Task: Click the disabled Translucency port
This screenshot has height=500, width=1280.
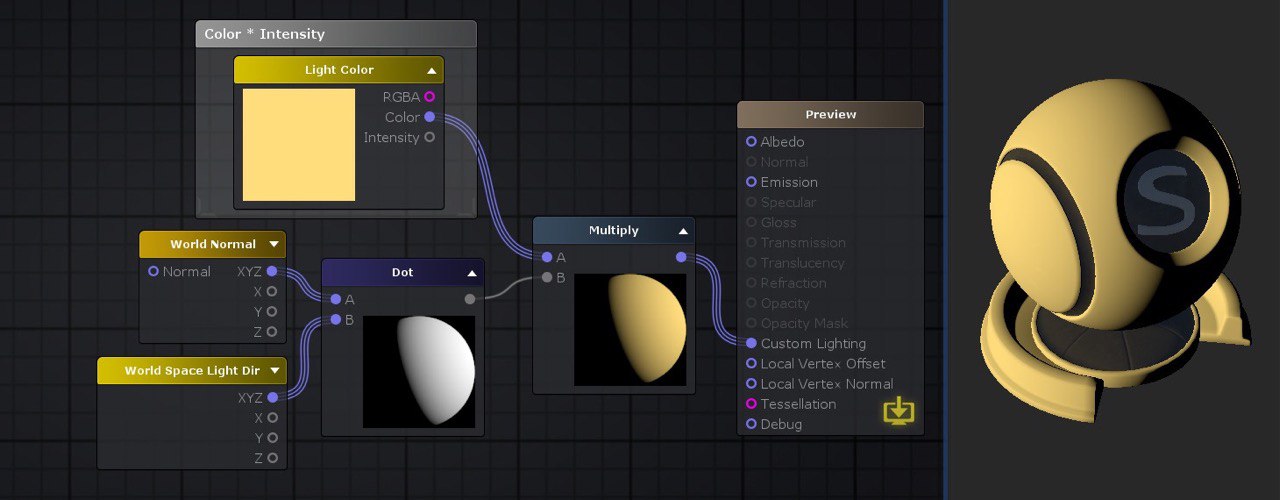Action: click(x=751, y=263)
